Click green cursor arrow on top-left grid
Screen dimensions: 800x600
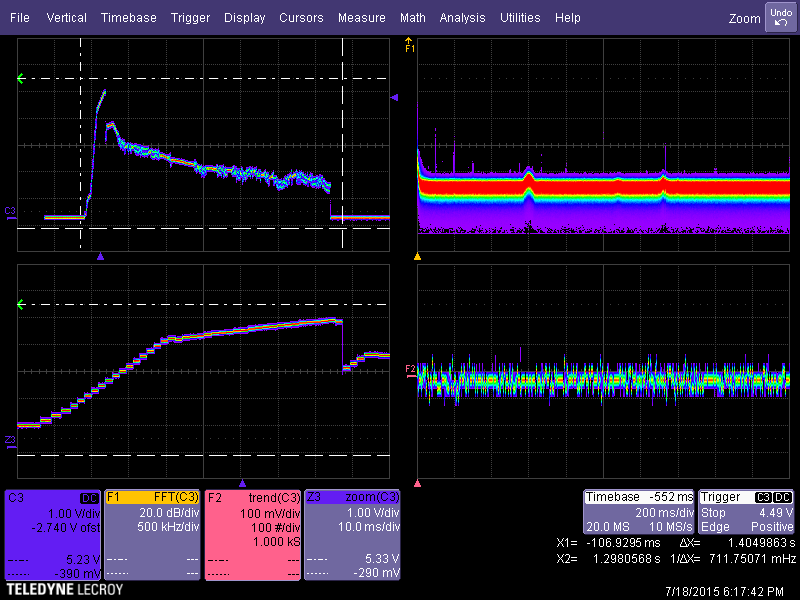(x=21, y=78)
